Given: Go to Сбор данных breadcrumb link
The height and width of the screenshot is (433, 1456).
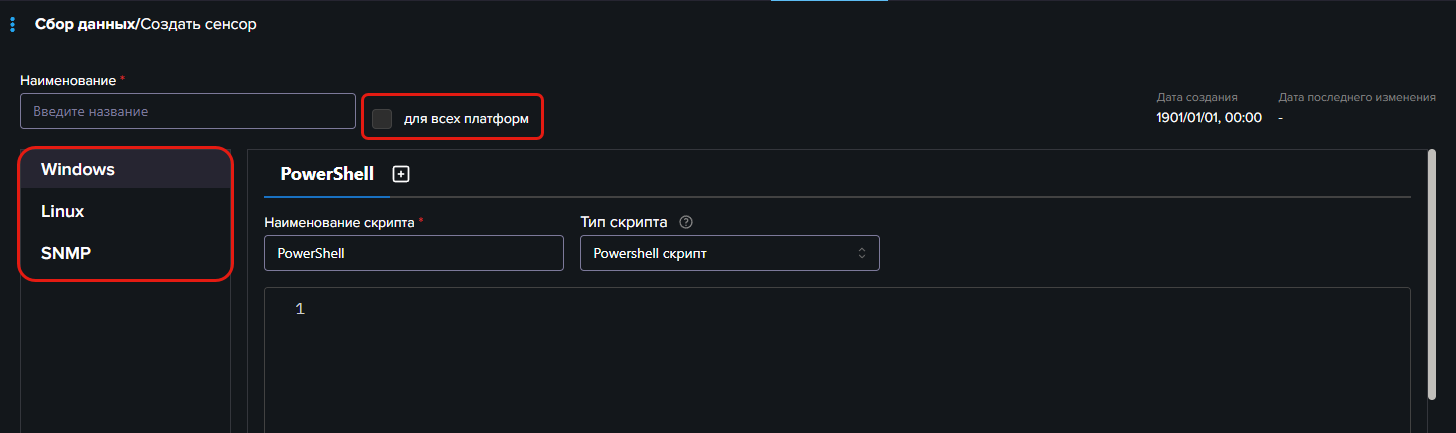Looking at the screenshot, I should point(84,24).
